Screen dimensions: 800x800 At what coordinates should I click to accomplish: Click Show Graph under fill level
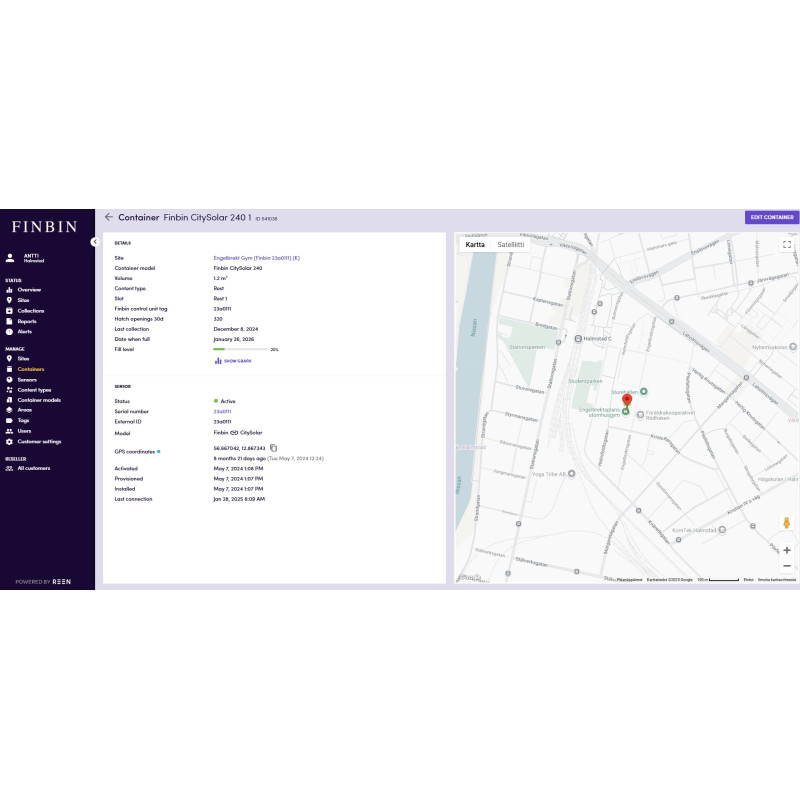click(x=233, y=361)
